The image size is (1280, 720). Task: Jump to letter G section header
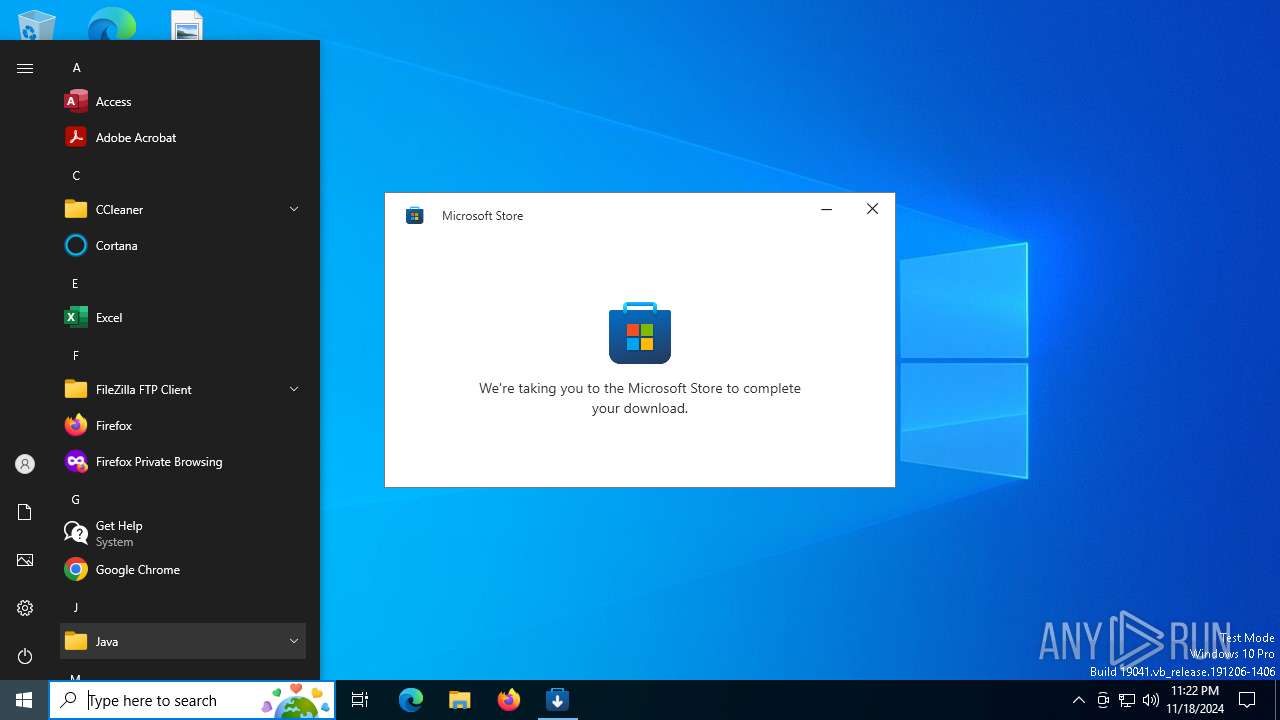[x=75, y=499]
